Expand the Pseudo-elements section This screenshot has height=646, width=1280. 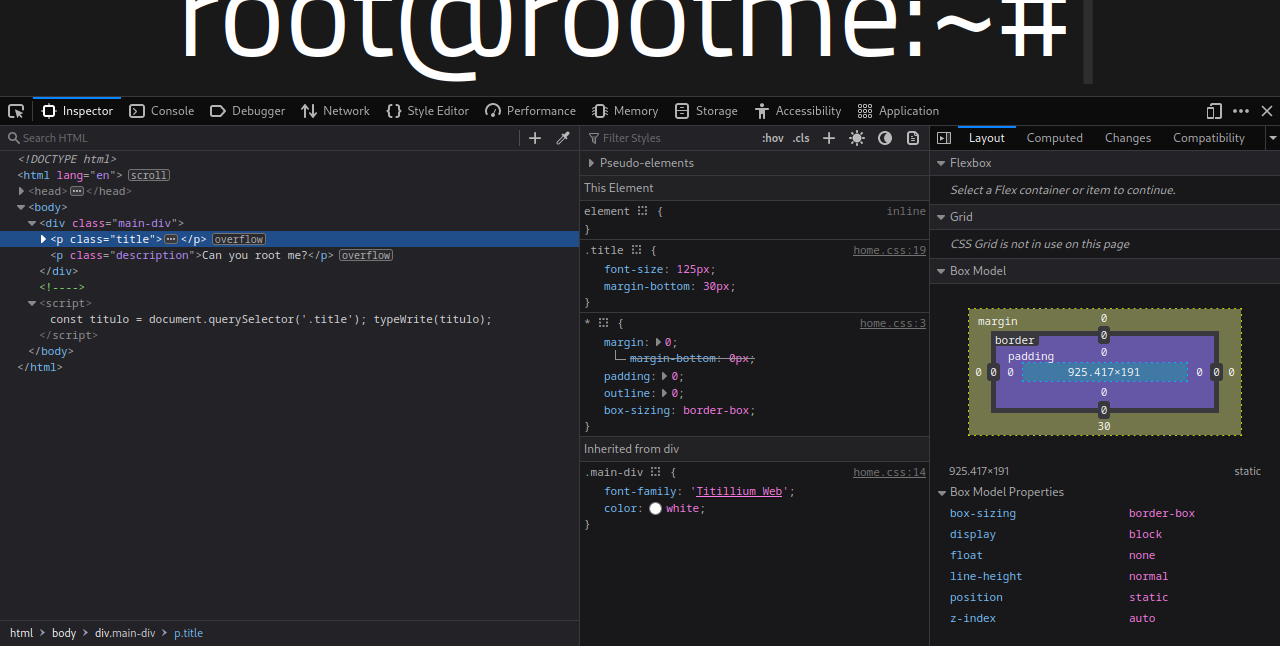pos(591,162)
